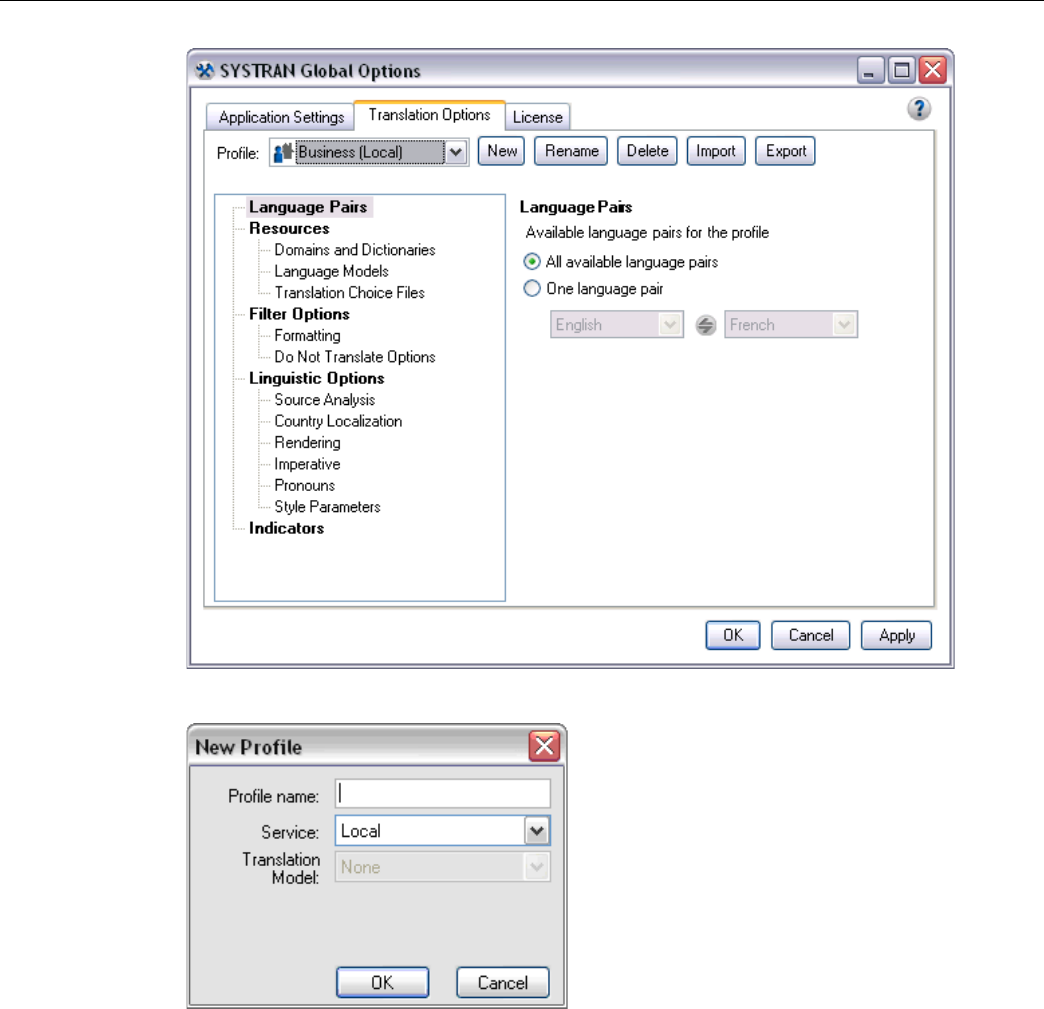This screenshot has height=1009, width=1044.
Task: Select Linguistic Options in the tree
Action: (x=316, y=378)
